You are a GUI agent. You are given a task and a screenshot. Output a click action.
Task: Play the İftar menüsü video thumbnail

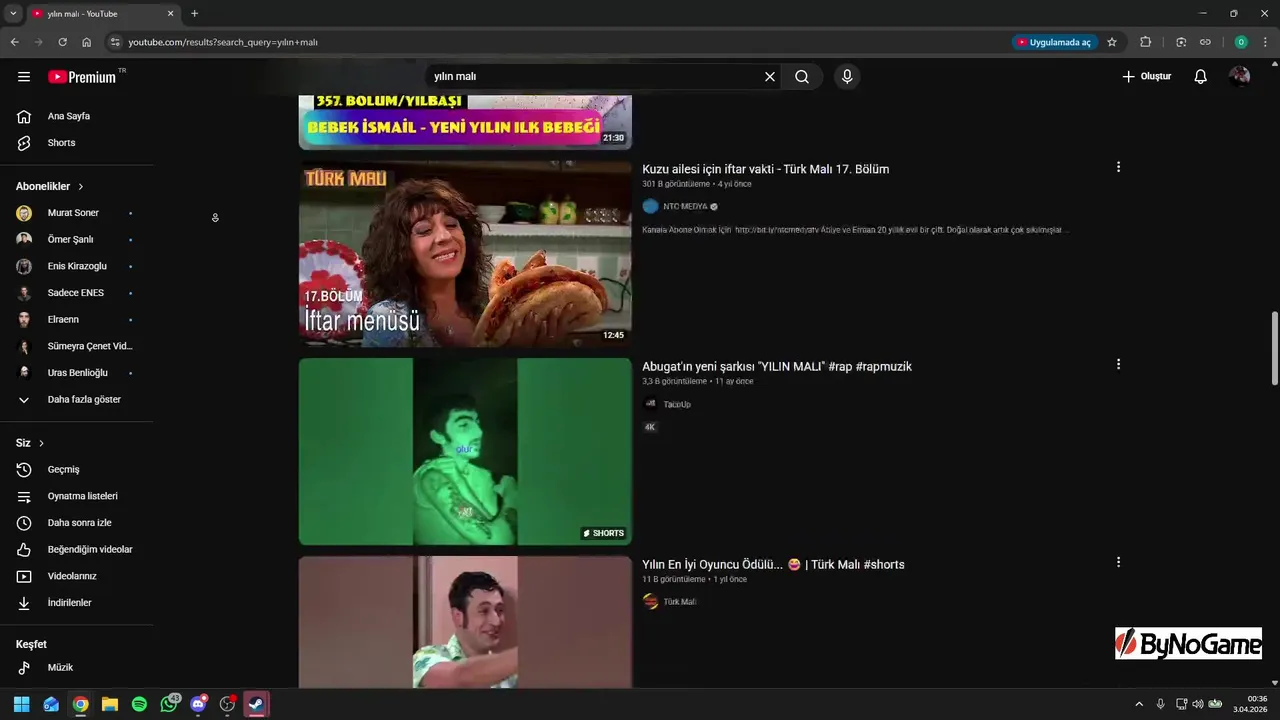click(x=465, y=254)
